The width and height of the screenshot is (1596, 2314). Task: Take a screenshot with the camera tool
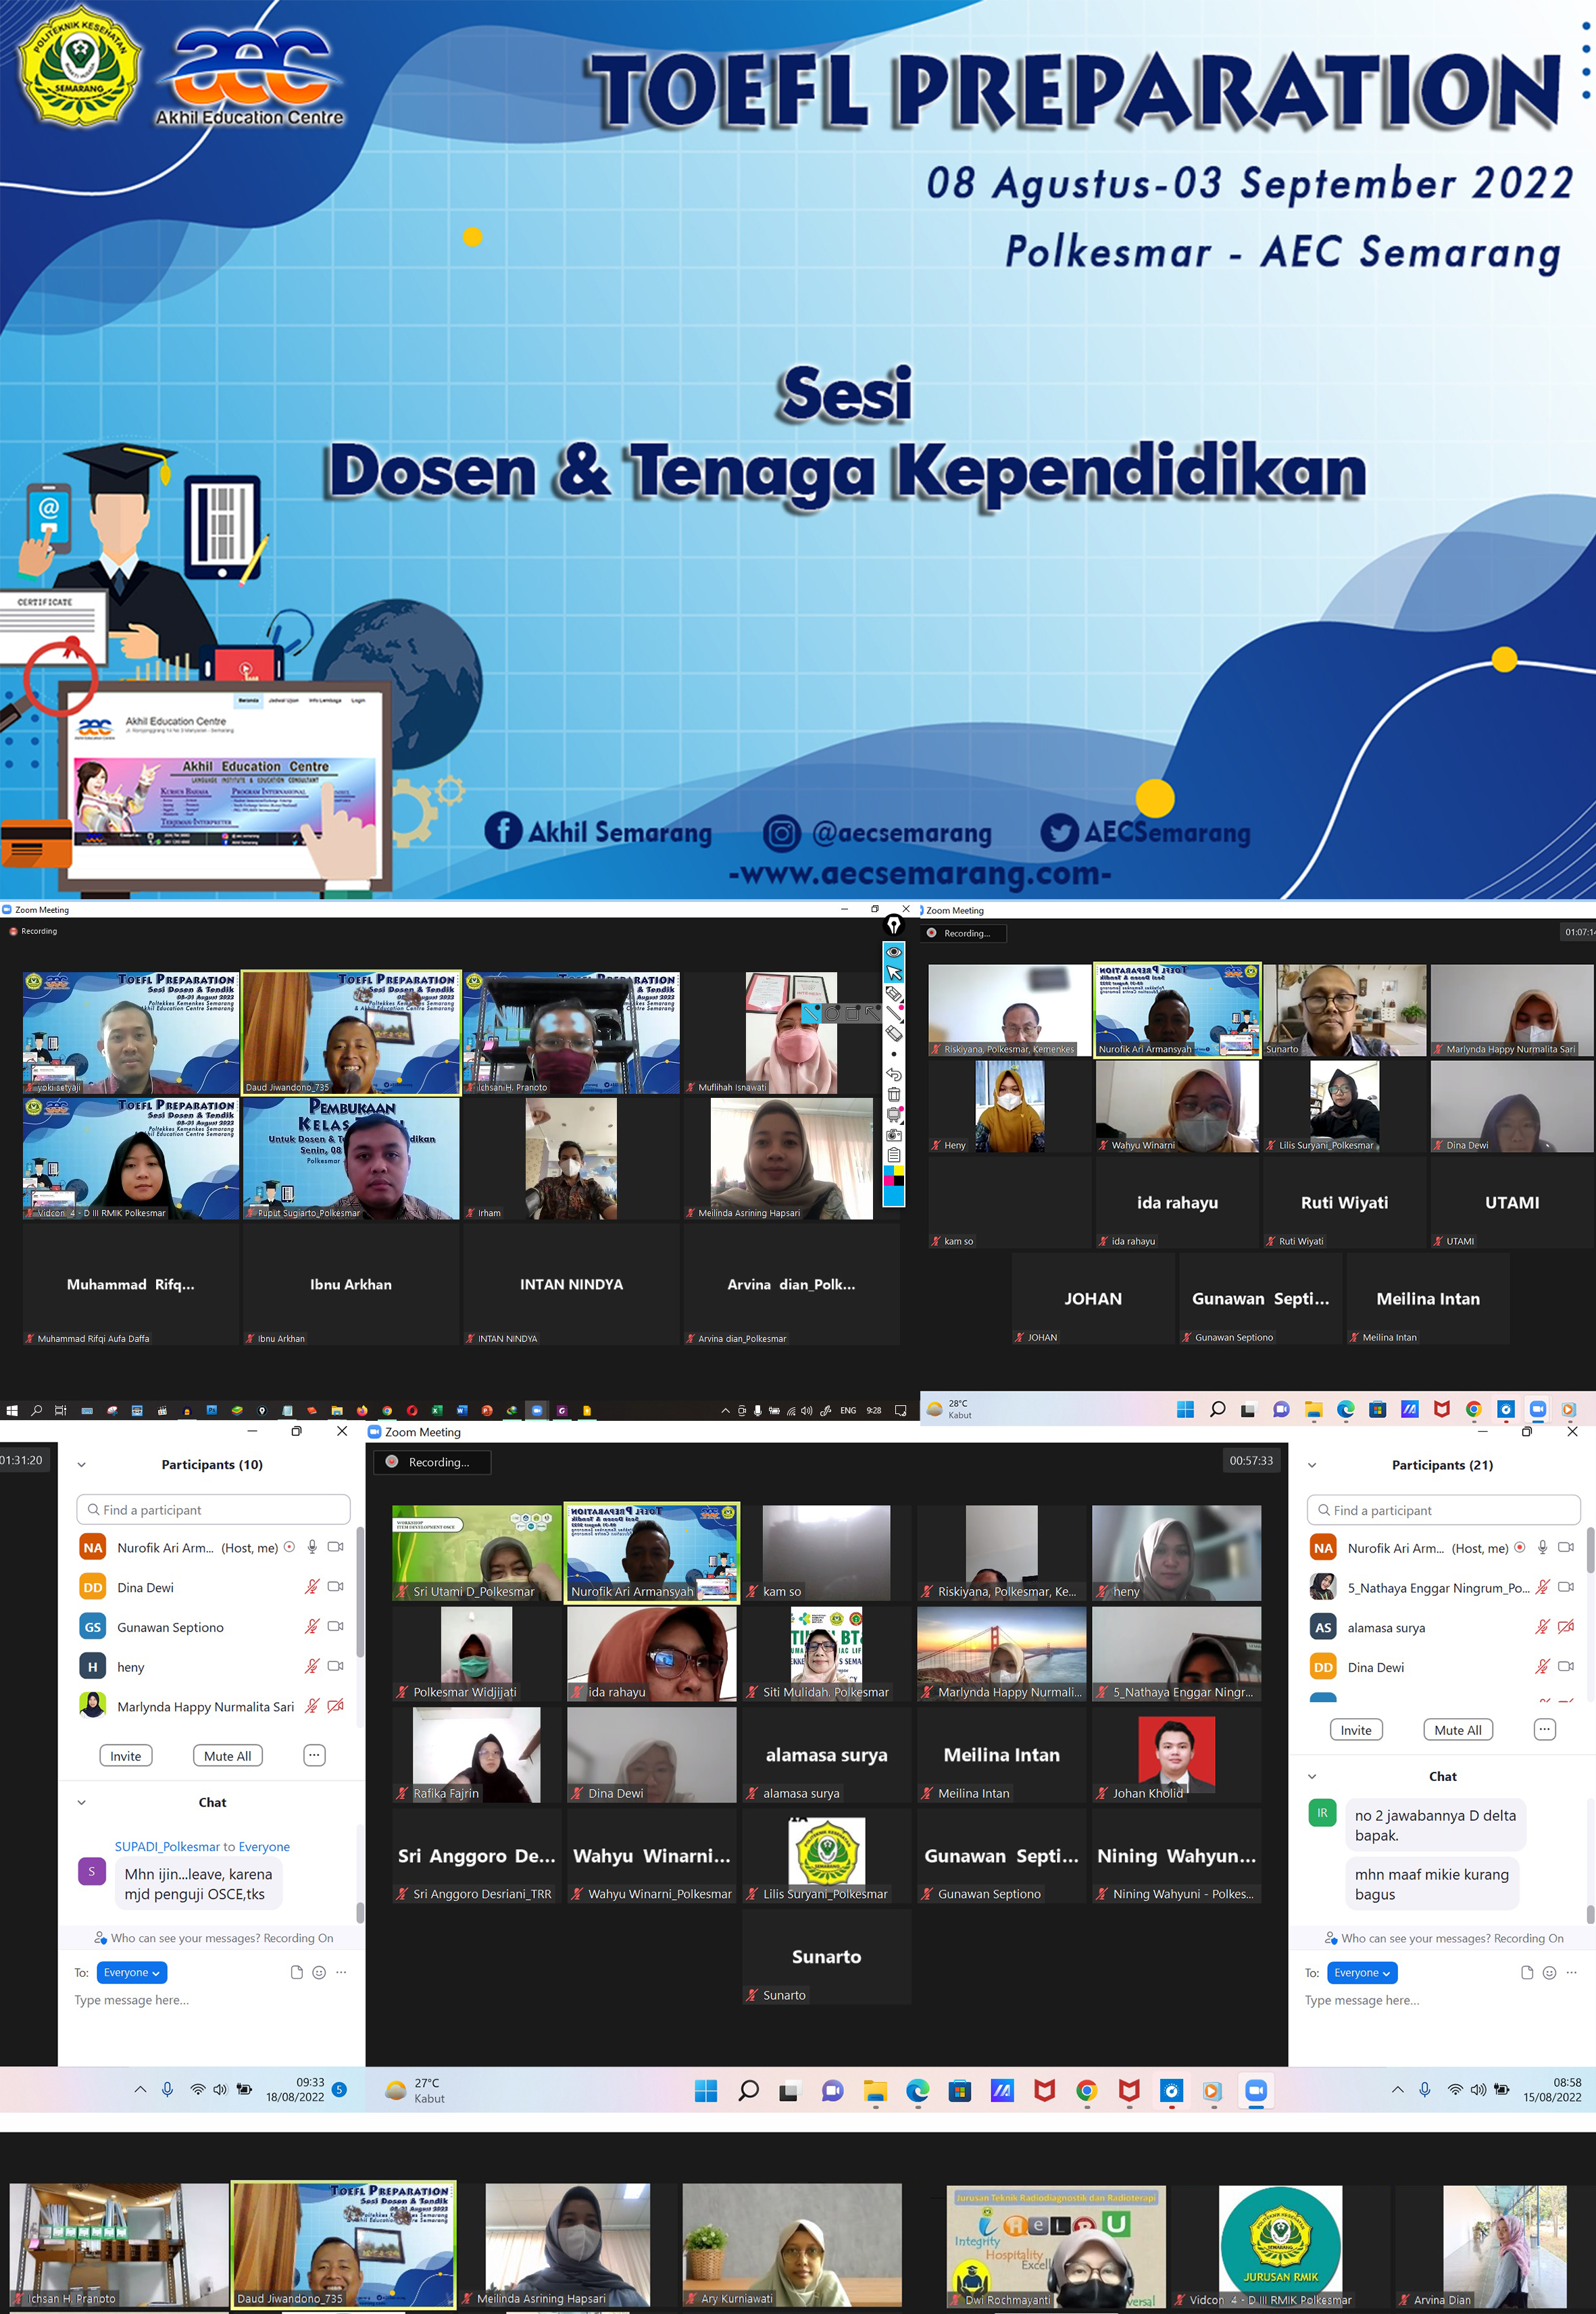894,1135
